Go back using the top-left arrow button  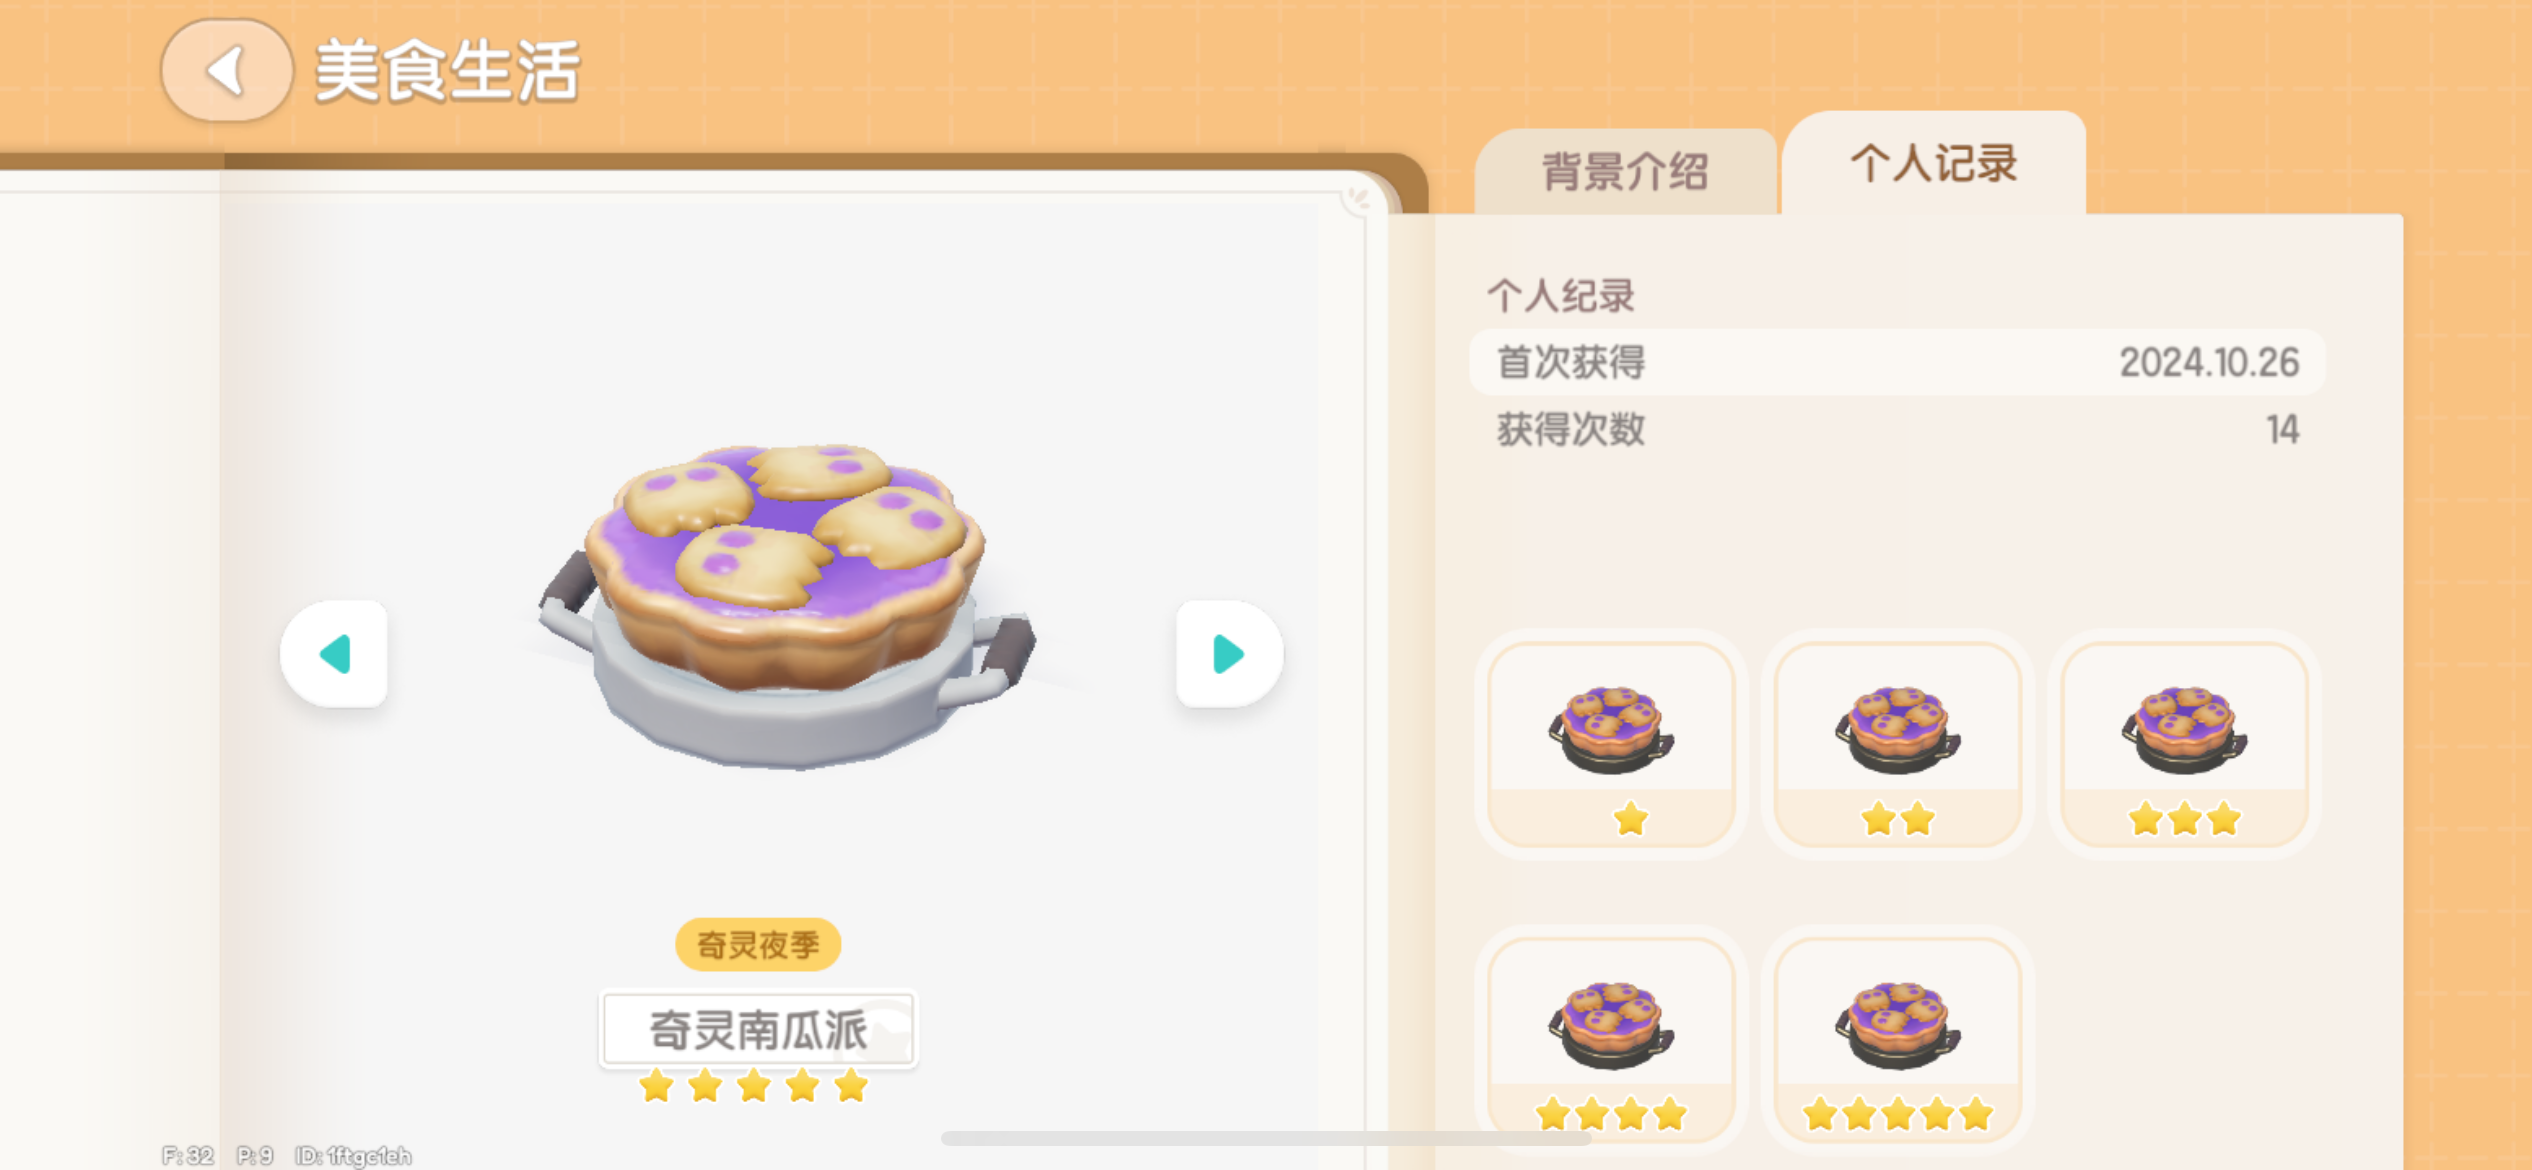(227, 71)
